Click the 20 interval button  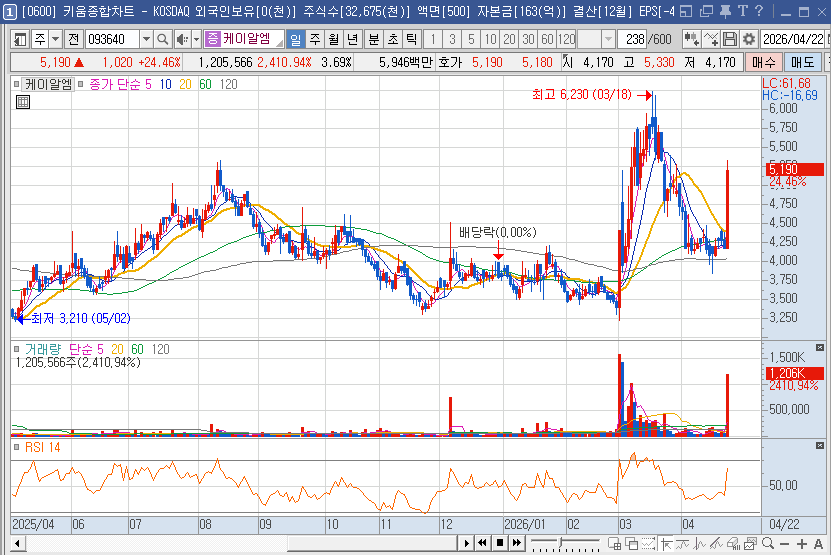point(509,39)
